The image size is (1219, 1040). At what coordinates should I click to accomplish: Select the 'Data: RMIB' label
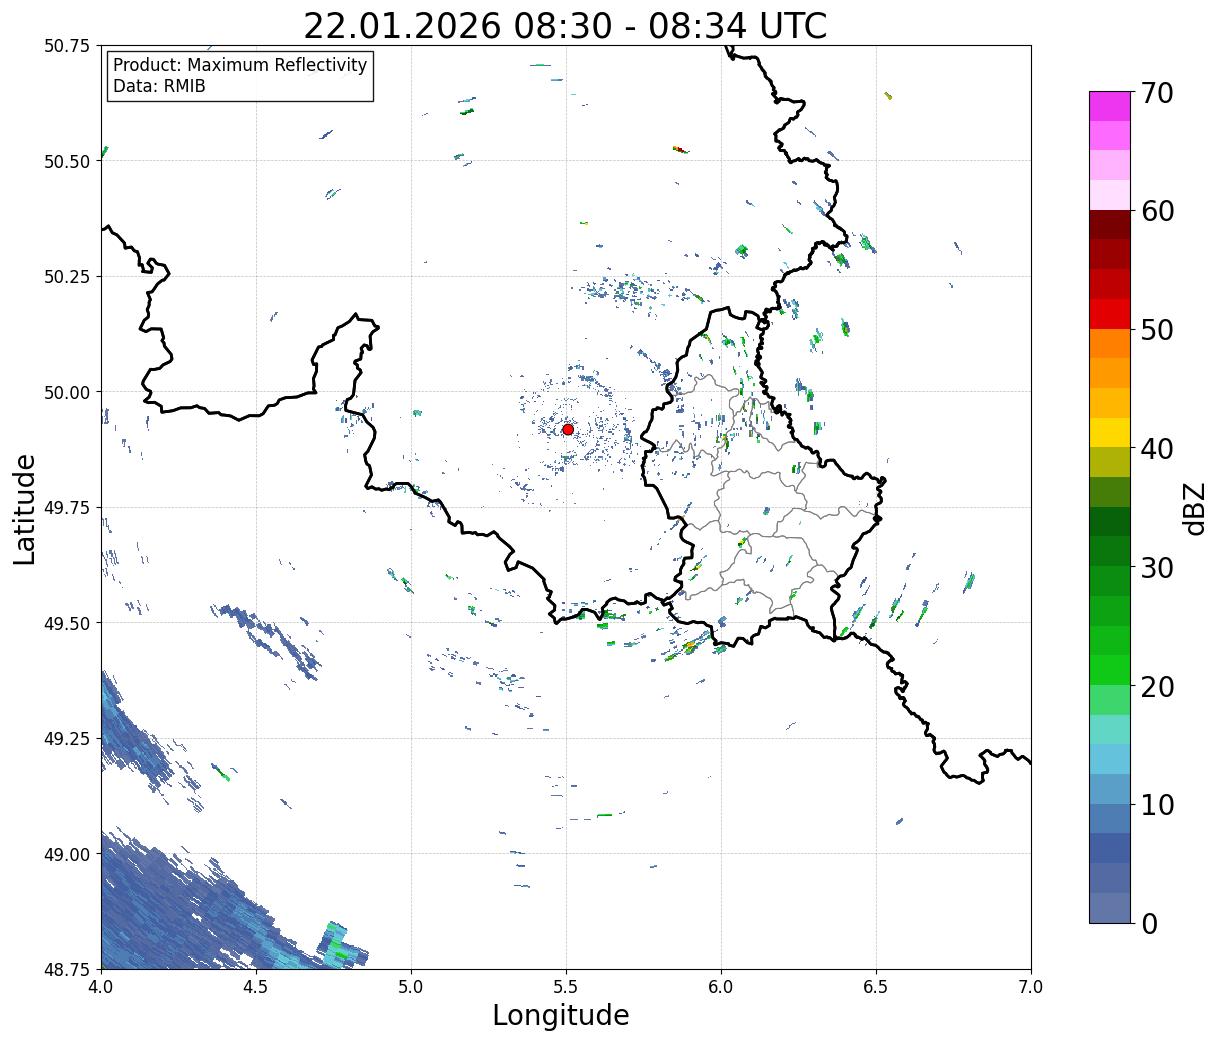[x=159, y=86]
